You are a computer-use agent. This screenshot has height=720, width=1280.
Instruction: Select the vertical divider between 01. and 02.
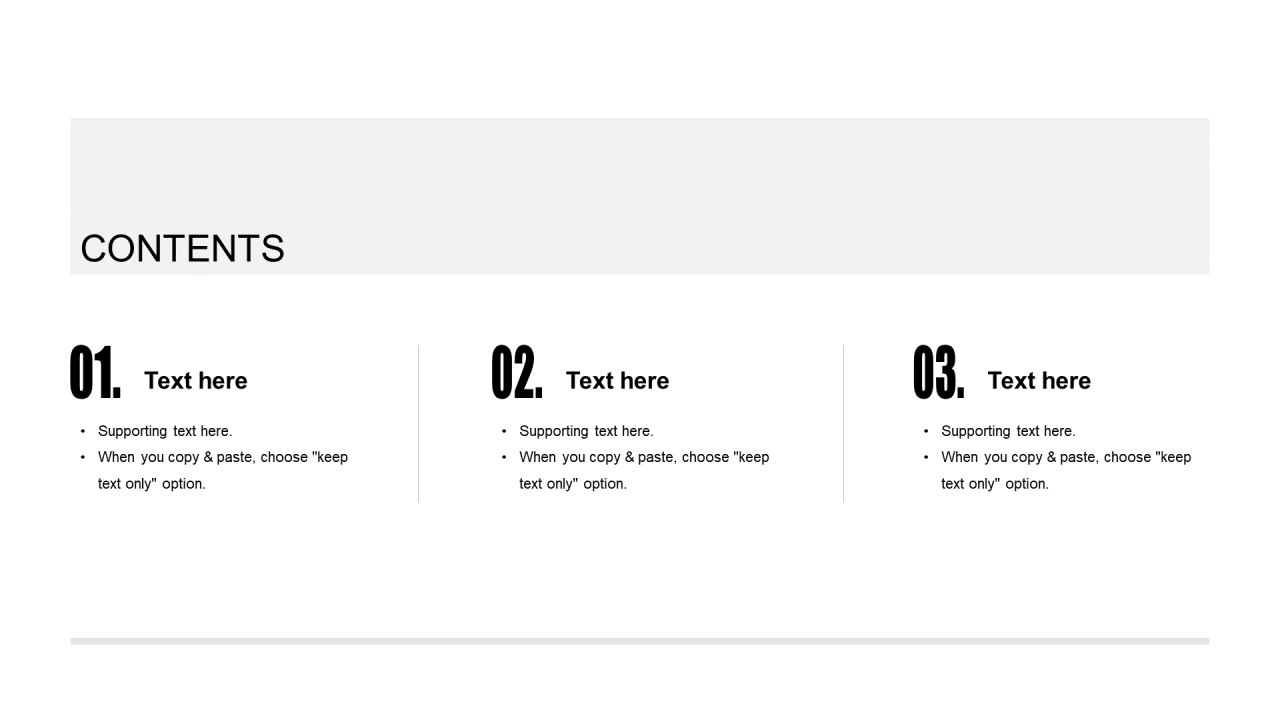tap(418, 423)
